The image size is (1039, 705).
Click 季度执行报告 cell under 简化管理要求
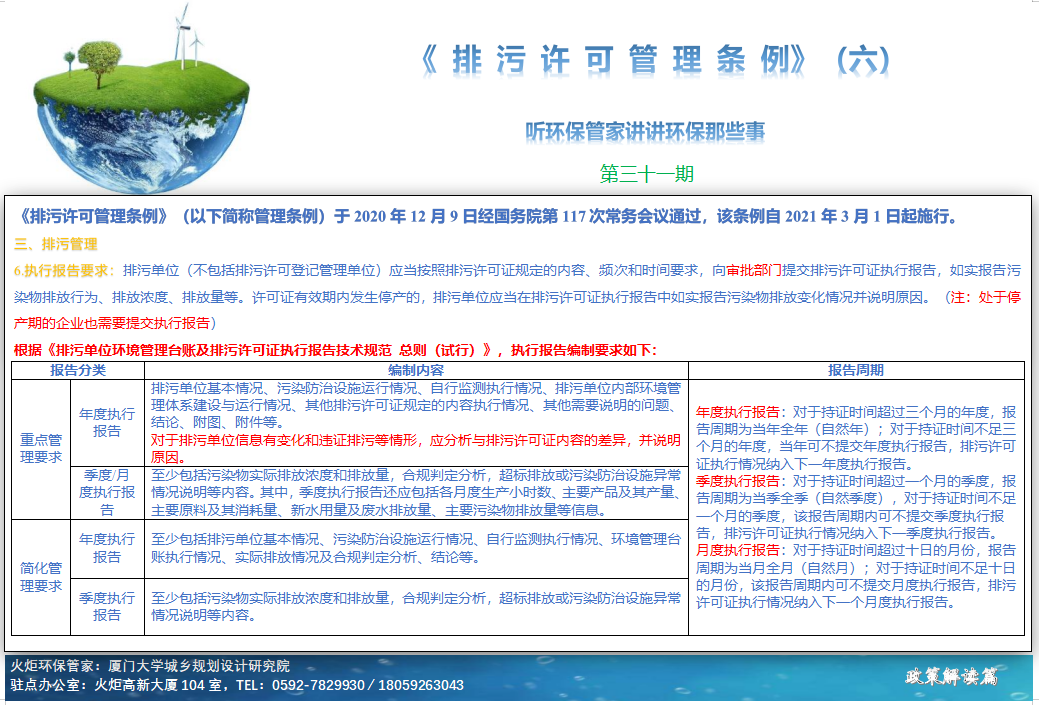107,606
